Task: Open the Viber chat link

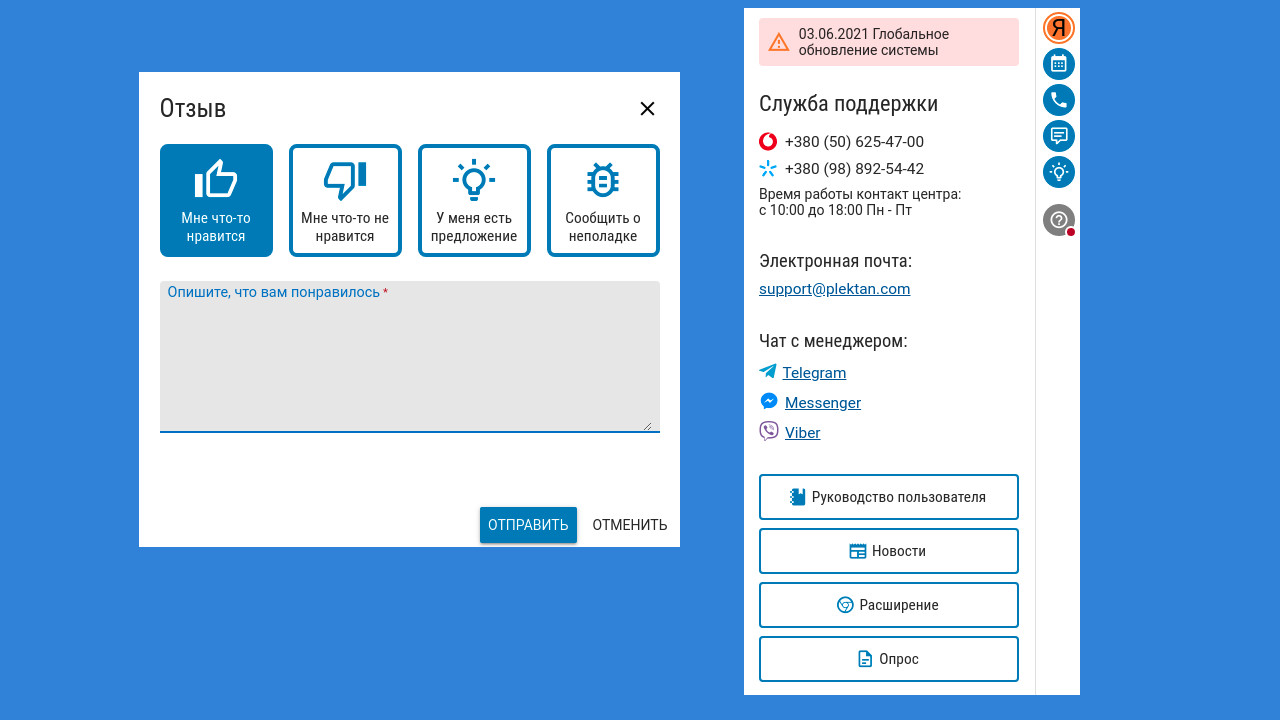Action: click(x=803, y=433)
